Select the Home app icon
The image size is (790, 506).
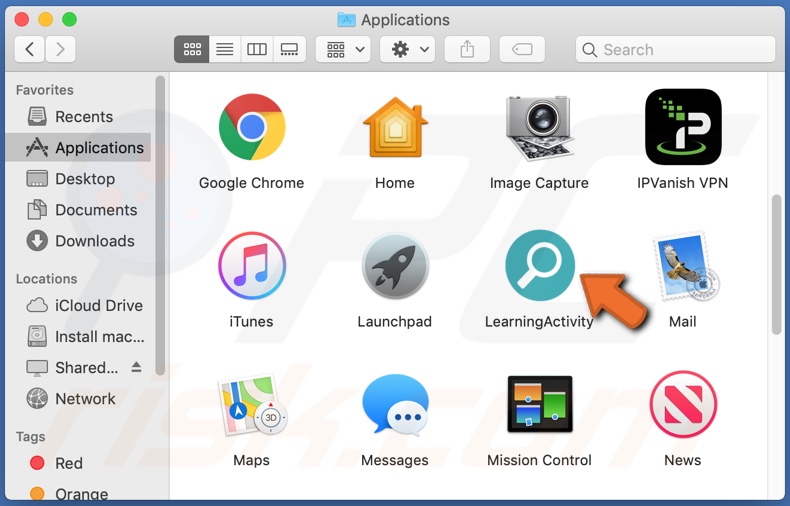point(395,128)
